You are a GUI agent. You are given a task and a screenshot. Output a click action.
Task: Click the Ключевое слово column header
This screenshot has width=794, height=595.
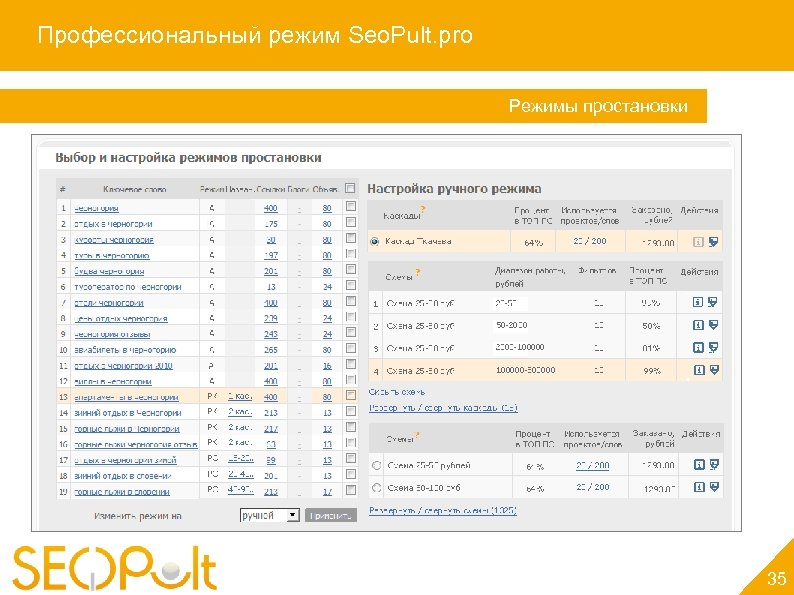pos(135,190)
